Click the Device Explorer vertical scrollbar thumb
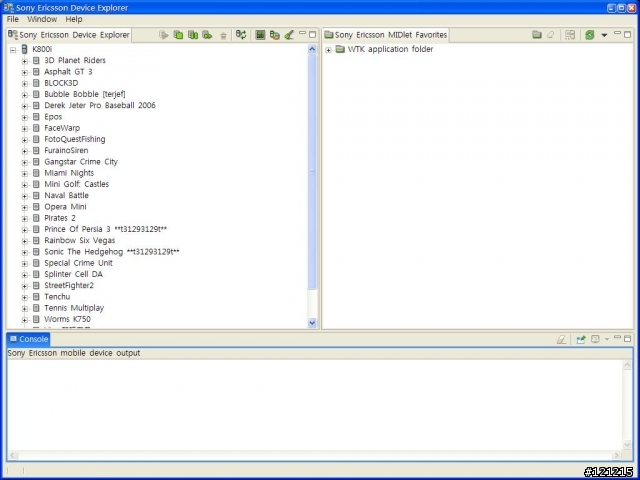This screenshot has width=640, height=480. pos(312,172)
